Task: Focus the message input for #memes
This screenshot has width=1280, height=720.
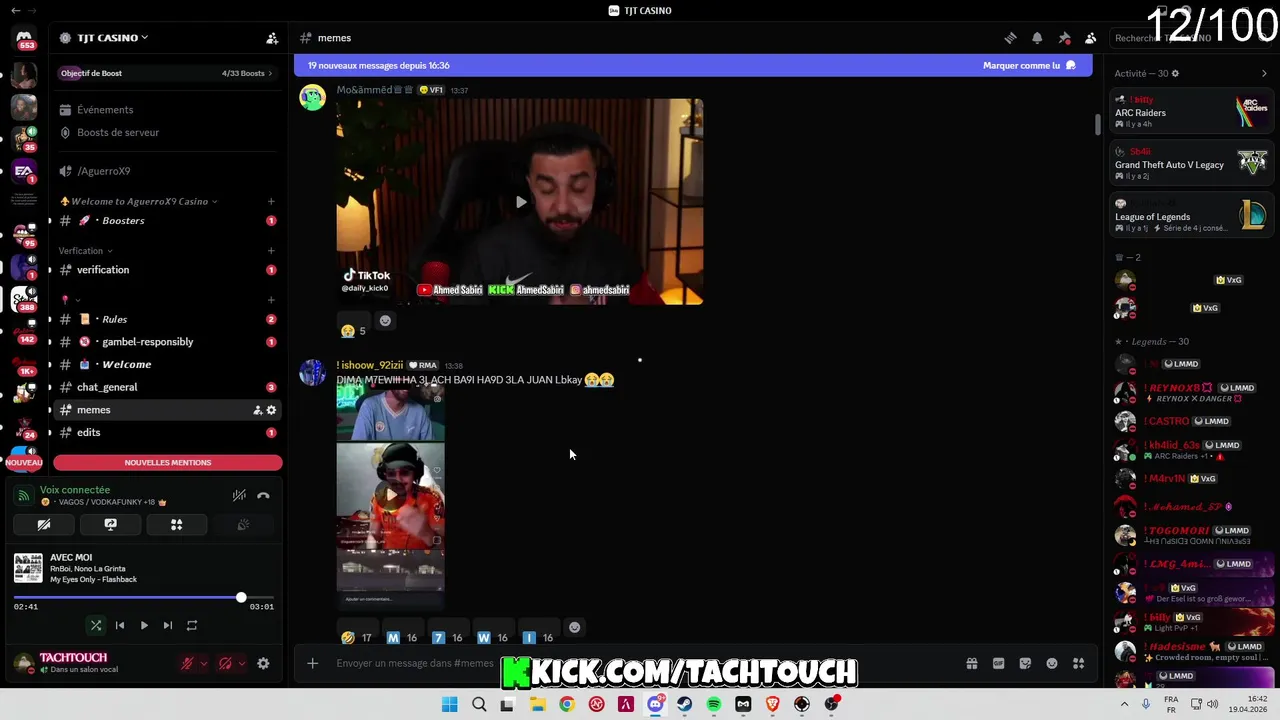Action: (x=415, y=663)
